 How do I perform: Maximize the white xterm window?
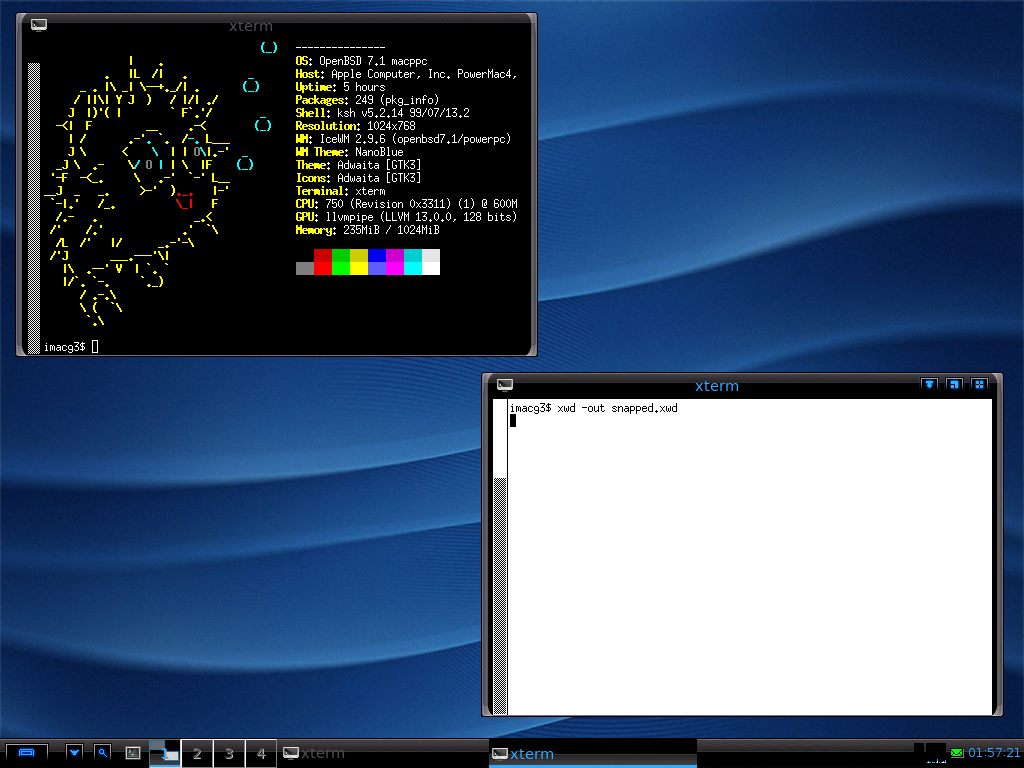(x=955, y=385)
